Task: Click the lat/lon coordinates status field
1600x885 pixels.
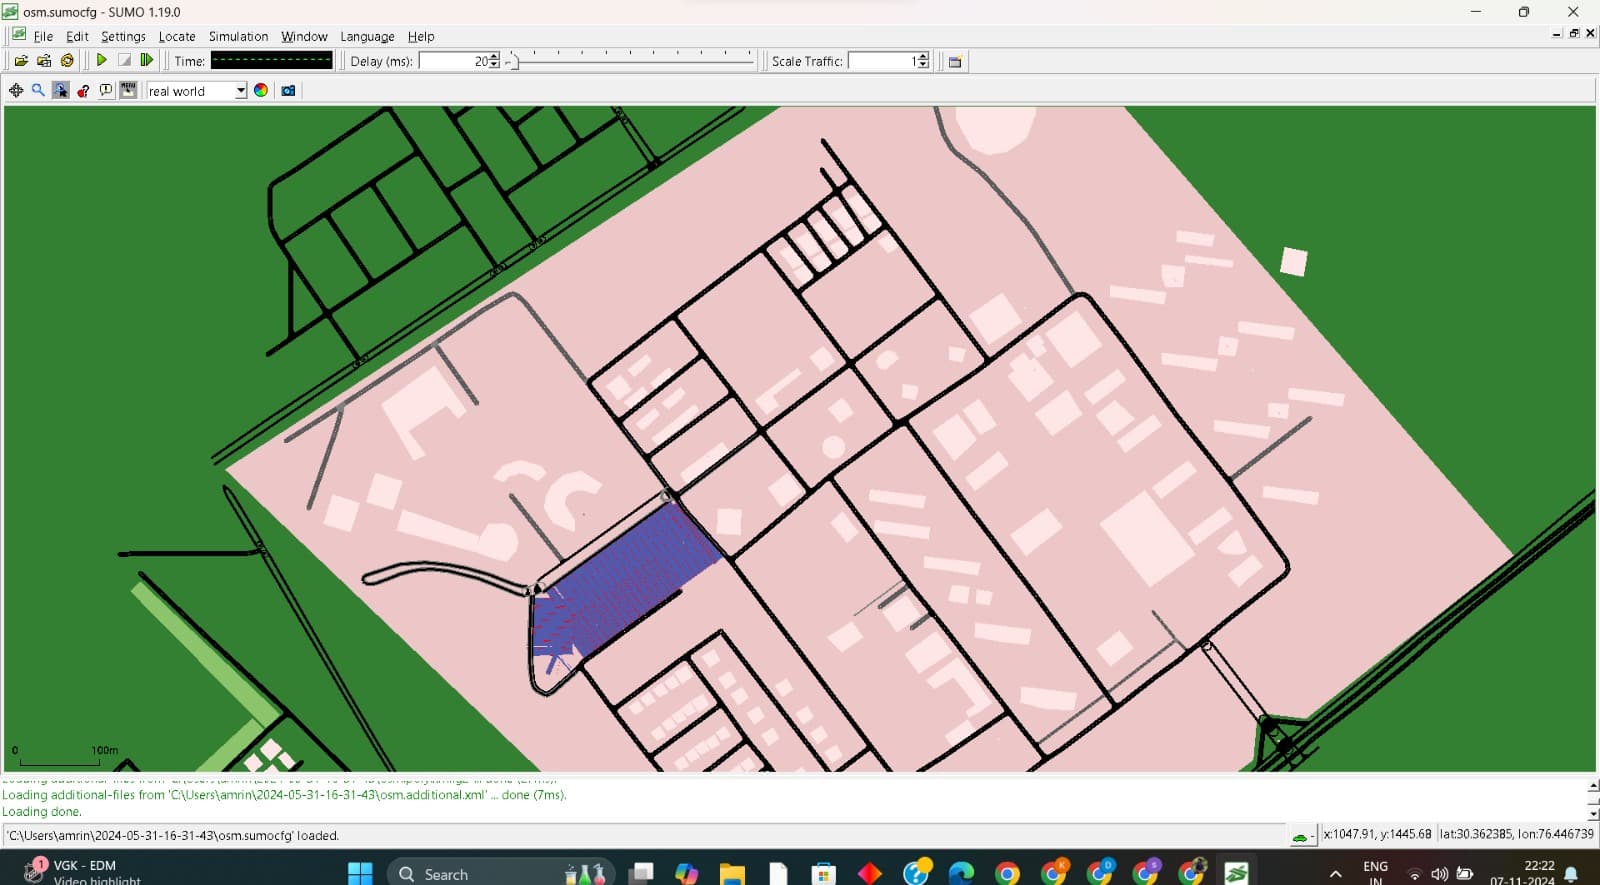Action: (x=1516, y=834)
